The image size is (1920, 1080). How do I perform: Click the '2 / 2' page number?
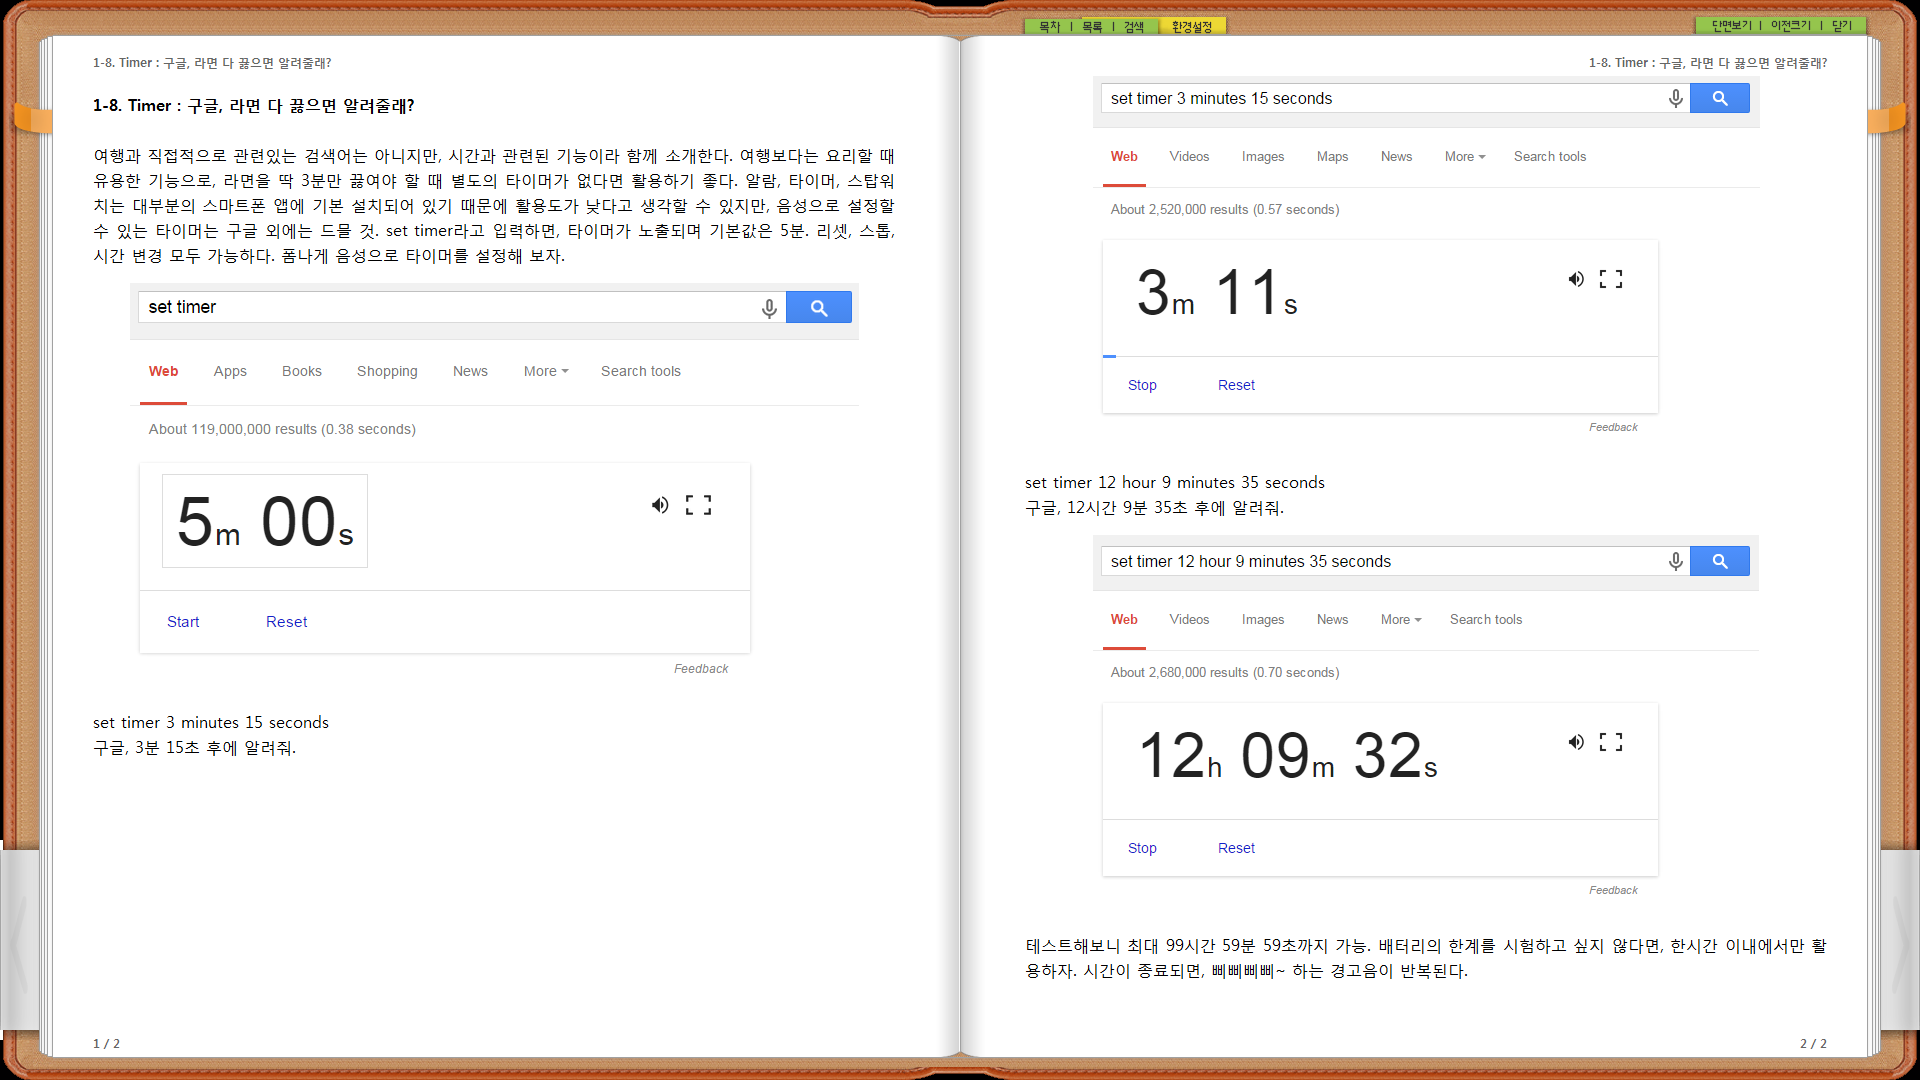1813,1043
